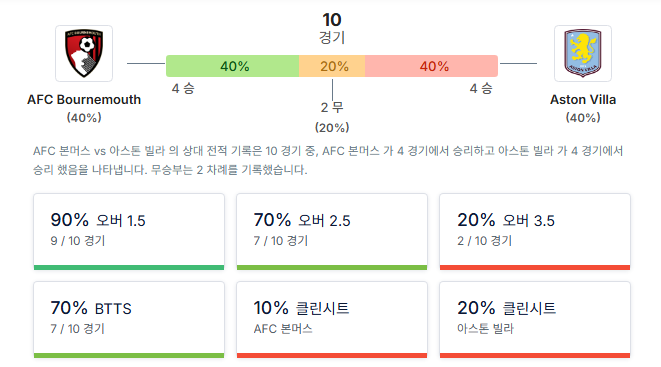Select the 90% 오버 1.5 stat card
The height and width of the screenshot is (367, 661).
[129, 232]
